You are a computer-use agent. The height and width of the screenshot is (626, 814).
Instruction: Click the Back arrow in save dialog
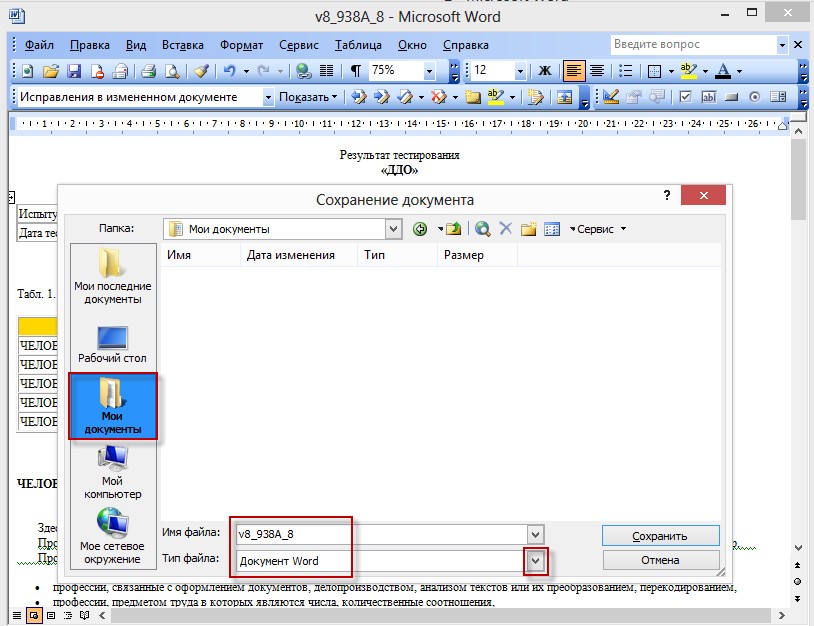[x=420, y=229]
